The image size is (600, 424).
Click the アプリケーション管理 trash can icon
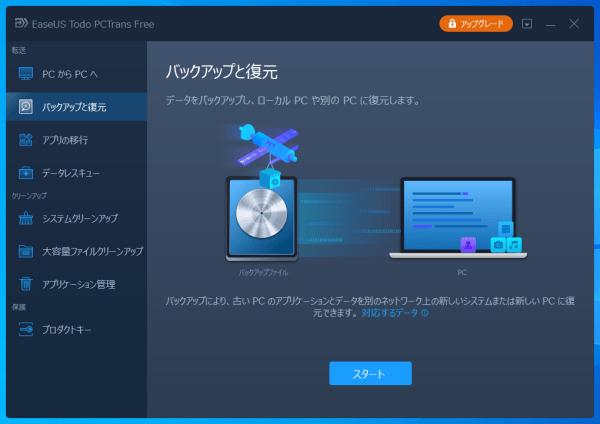[x=26, y=284]
